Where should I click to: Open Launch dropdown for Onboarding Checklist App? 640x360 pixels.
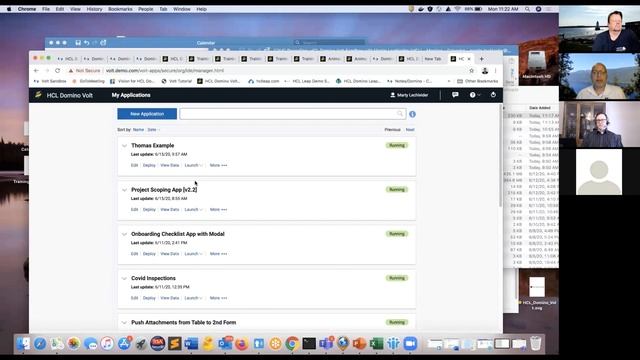(193, 254)
